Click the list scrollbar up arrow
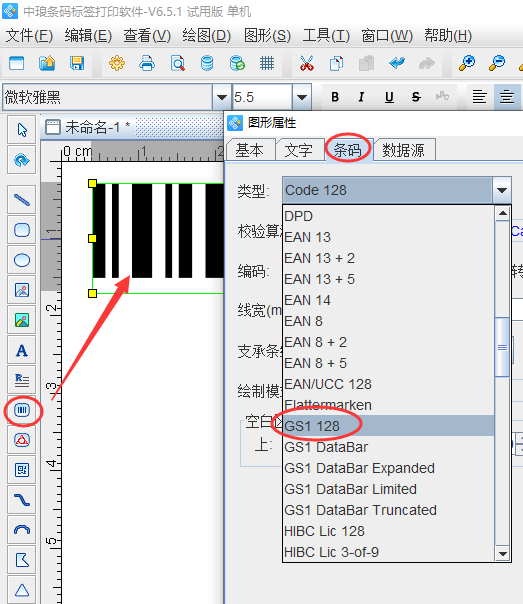523x604 pixels. (x=503, y=213)
